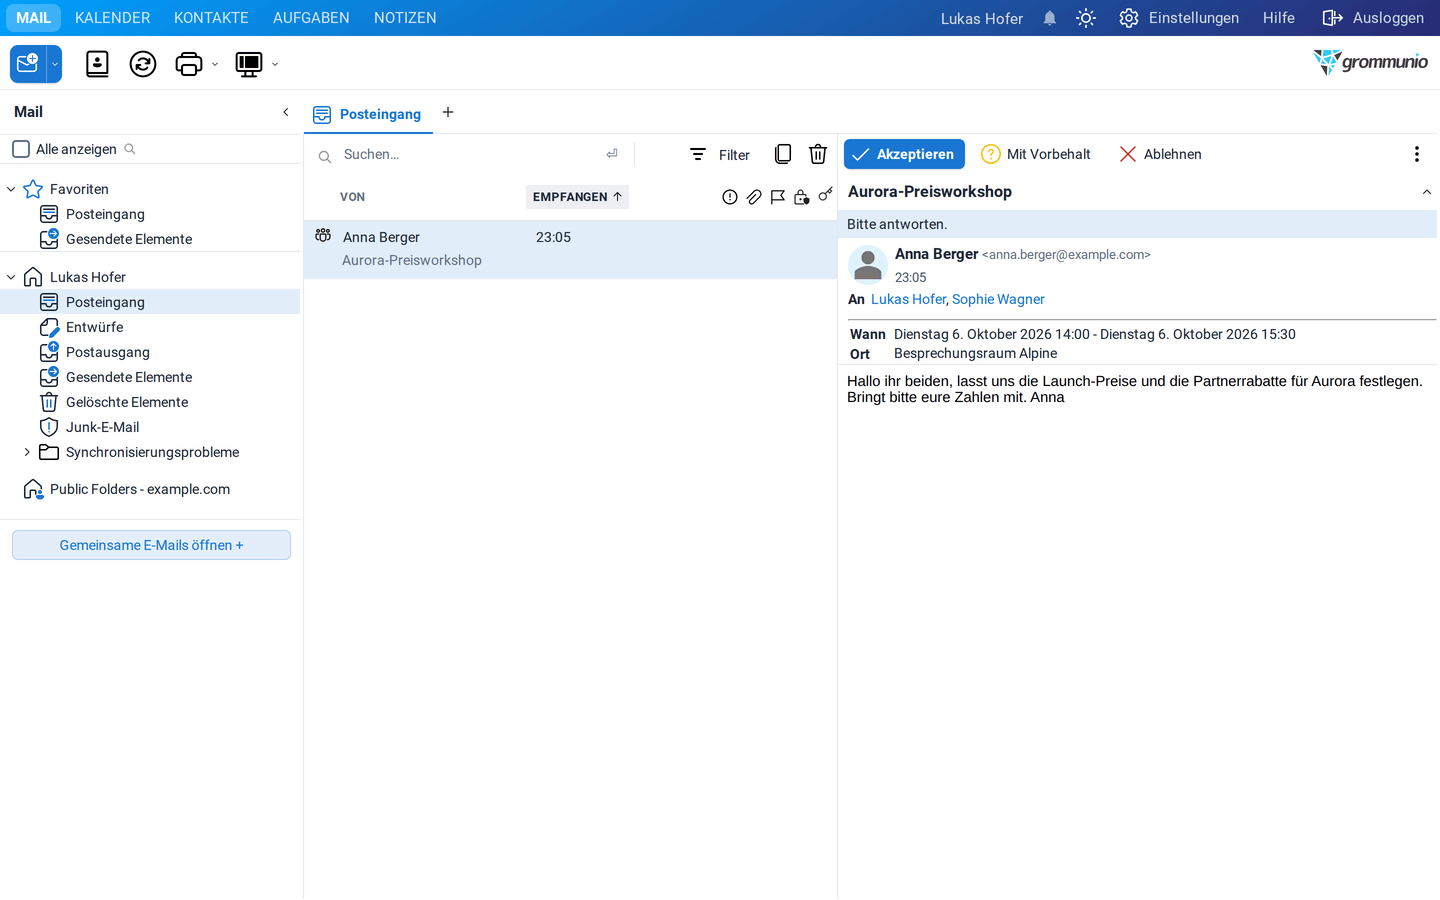Click the printer icon
This screenshot has height=900, width=1440.
point(189,64)
